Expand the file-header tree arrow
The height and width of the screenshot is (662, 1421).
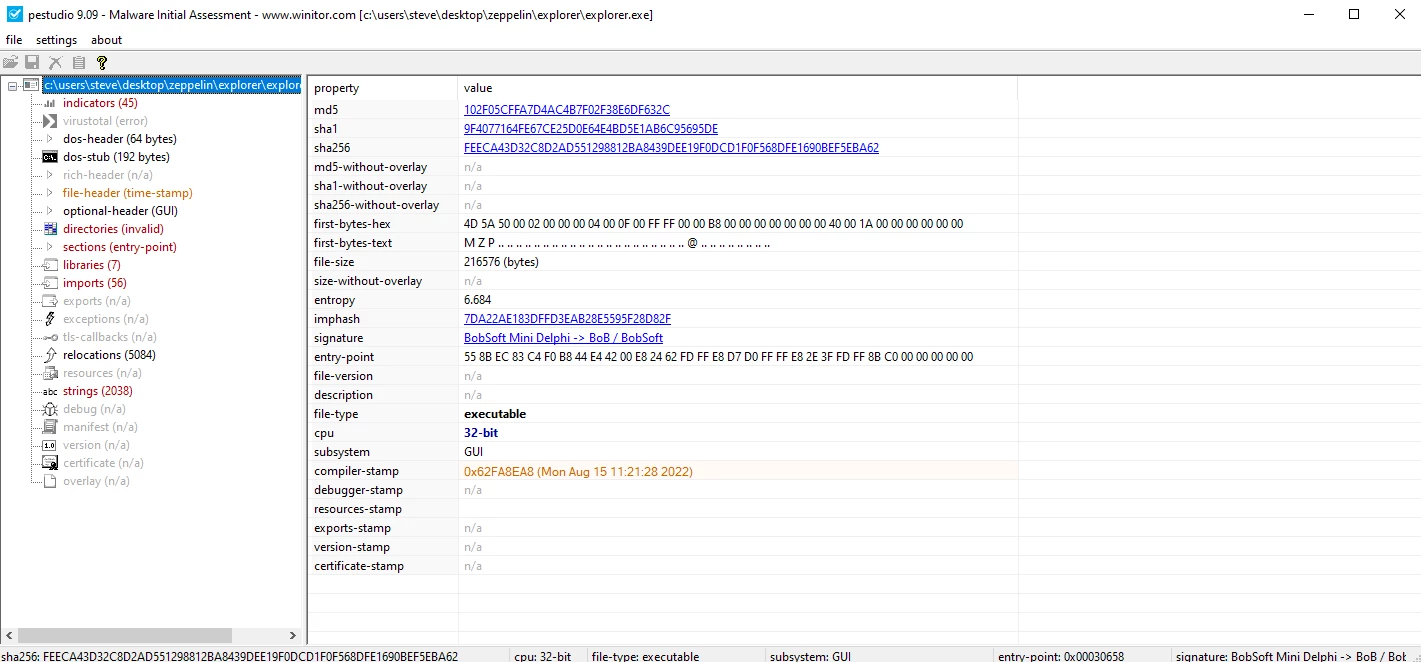pos(49,193)
